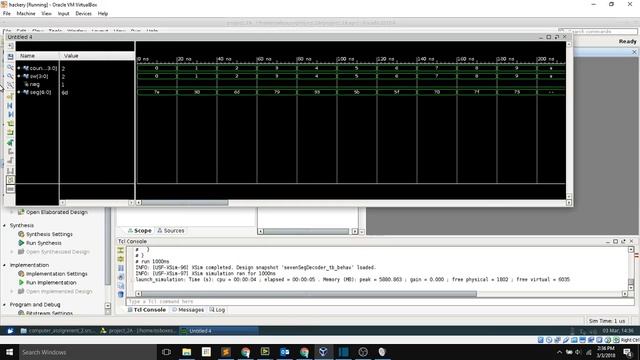
Task: Expand the seg[6:0] signal bus
Action: coord(19,92)
